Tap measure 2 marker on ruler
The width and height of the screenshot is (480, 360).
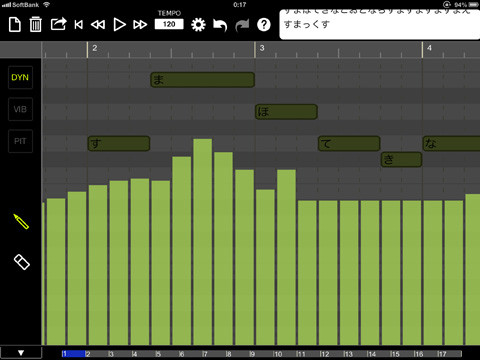[x=94, y=48]
